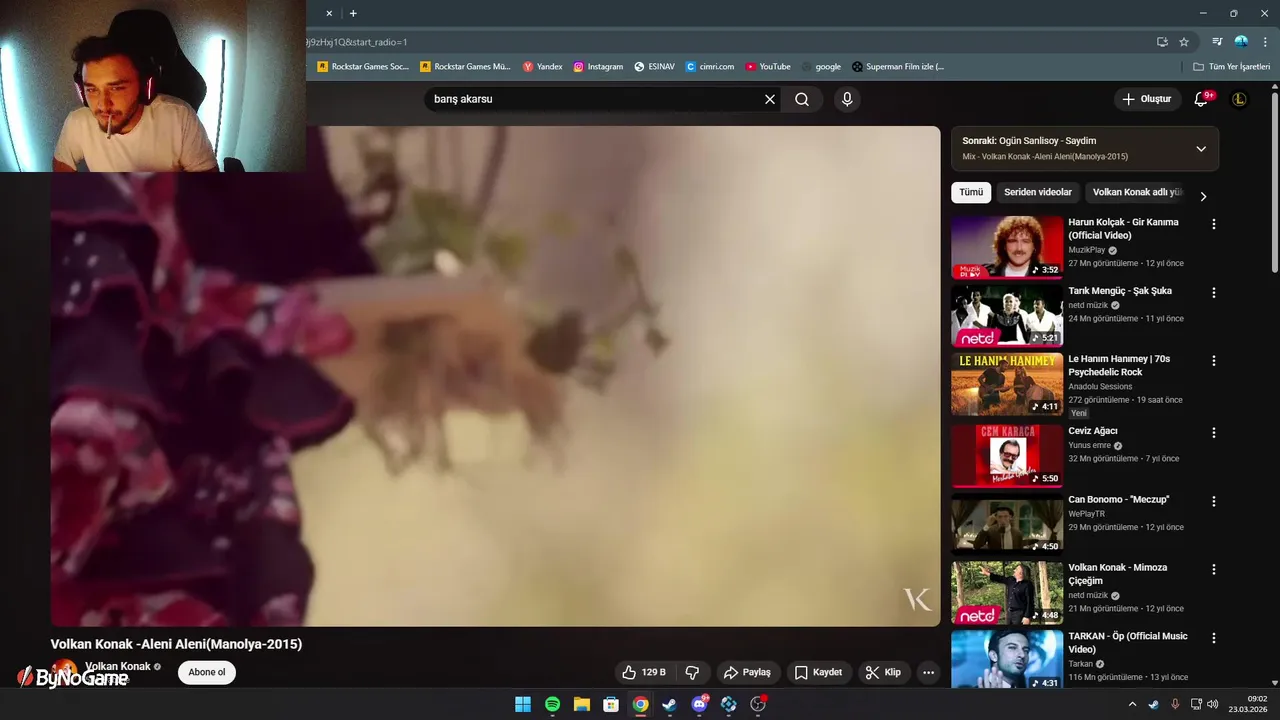This screenshot has height=720, width=1280.
Task: Select the Volkan Konak adlı chip
Action: coord(1137,192)
